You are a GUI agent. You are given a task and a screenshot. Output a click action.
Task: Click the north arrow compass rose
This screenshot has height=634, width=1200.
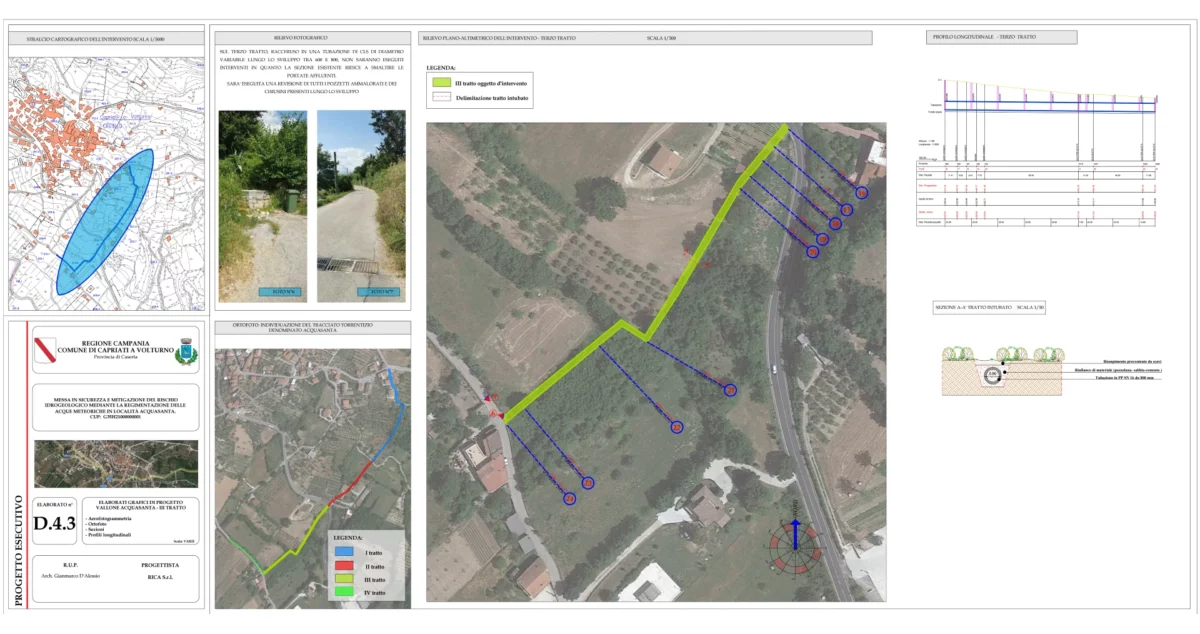pos(795,542)
